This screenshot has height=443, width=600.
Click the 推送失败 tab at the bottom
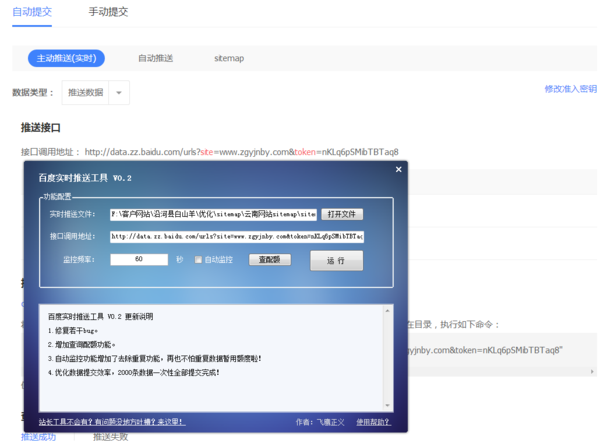click(111, 437)
